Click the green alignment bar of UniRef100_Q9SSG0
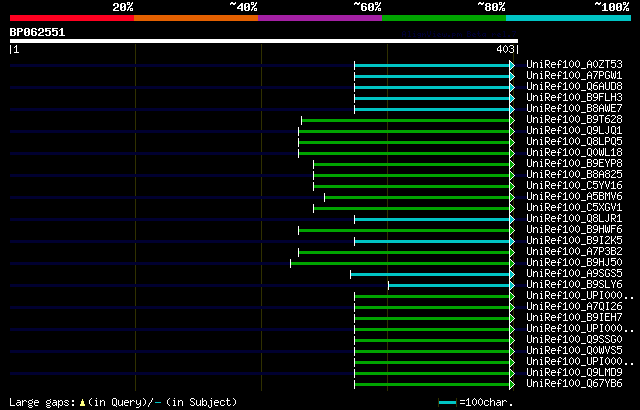Image resolution: width=640 pixels, height=410 pixels. click(x=432, y=341)
